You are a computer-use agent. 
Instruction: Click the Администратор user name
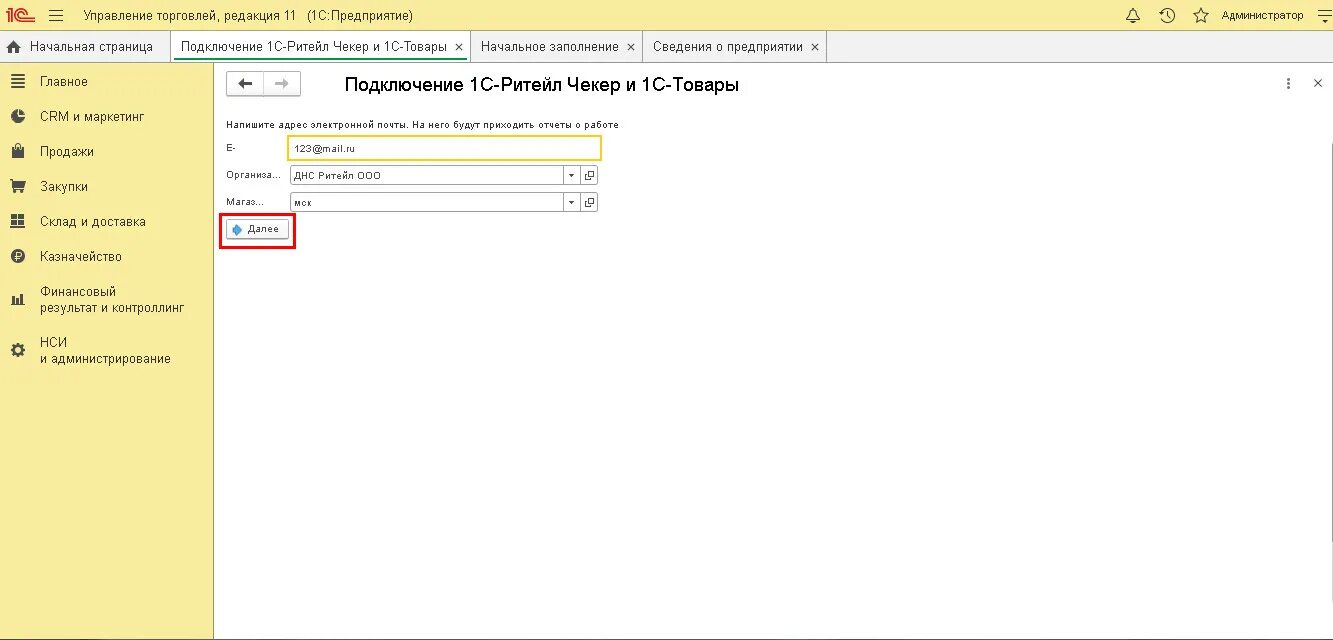tap(1262, 15)
